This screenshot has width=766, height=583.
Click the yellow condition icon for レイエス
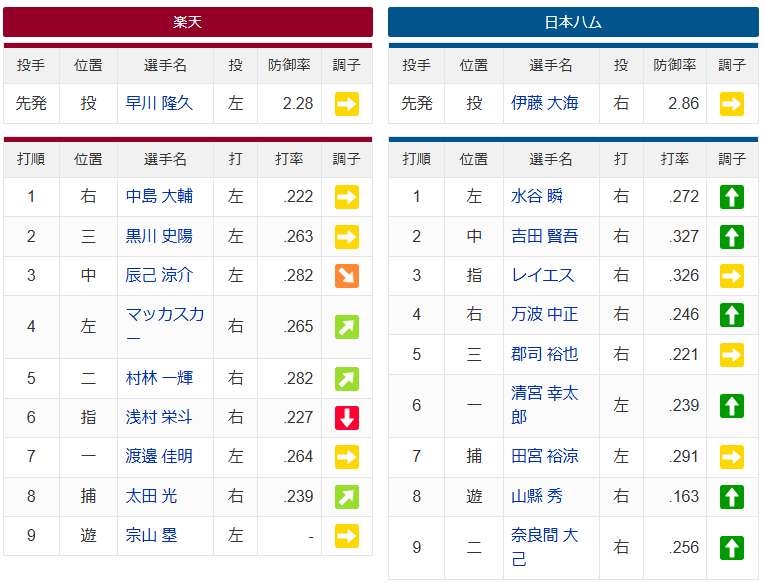[x=732, y=276]
